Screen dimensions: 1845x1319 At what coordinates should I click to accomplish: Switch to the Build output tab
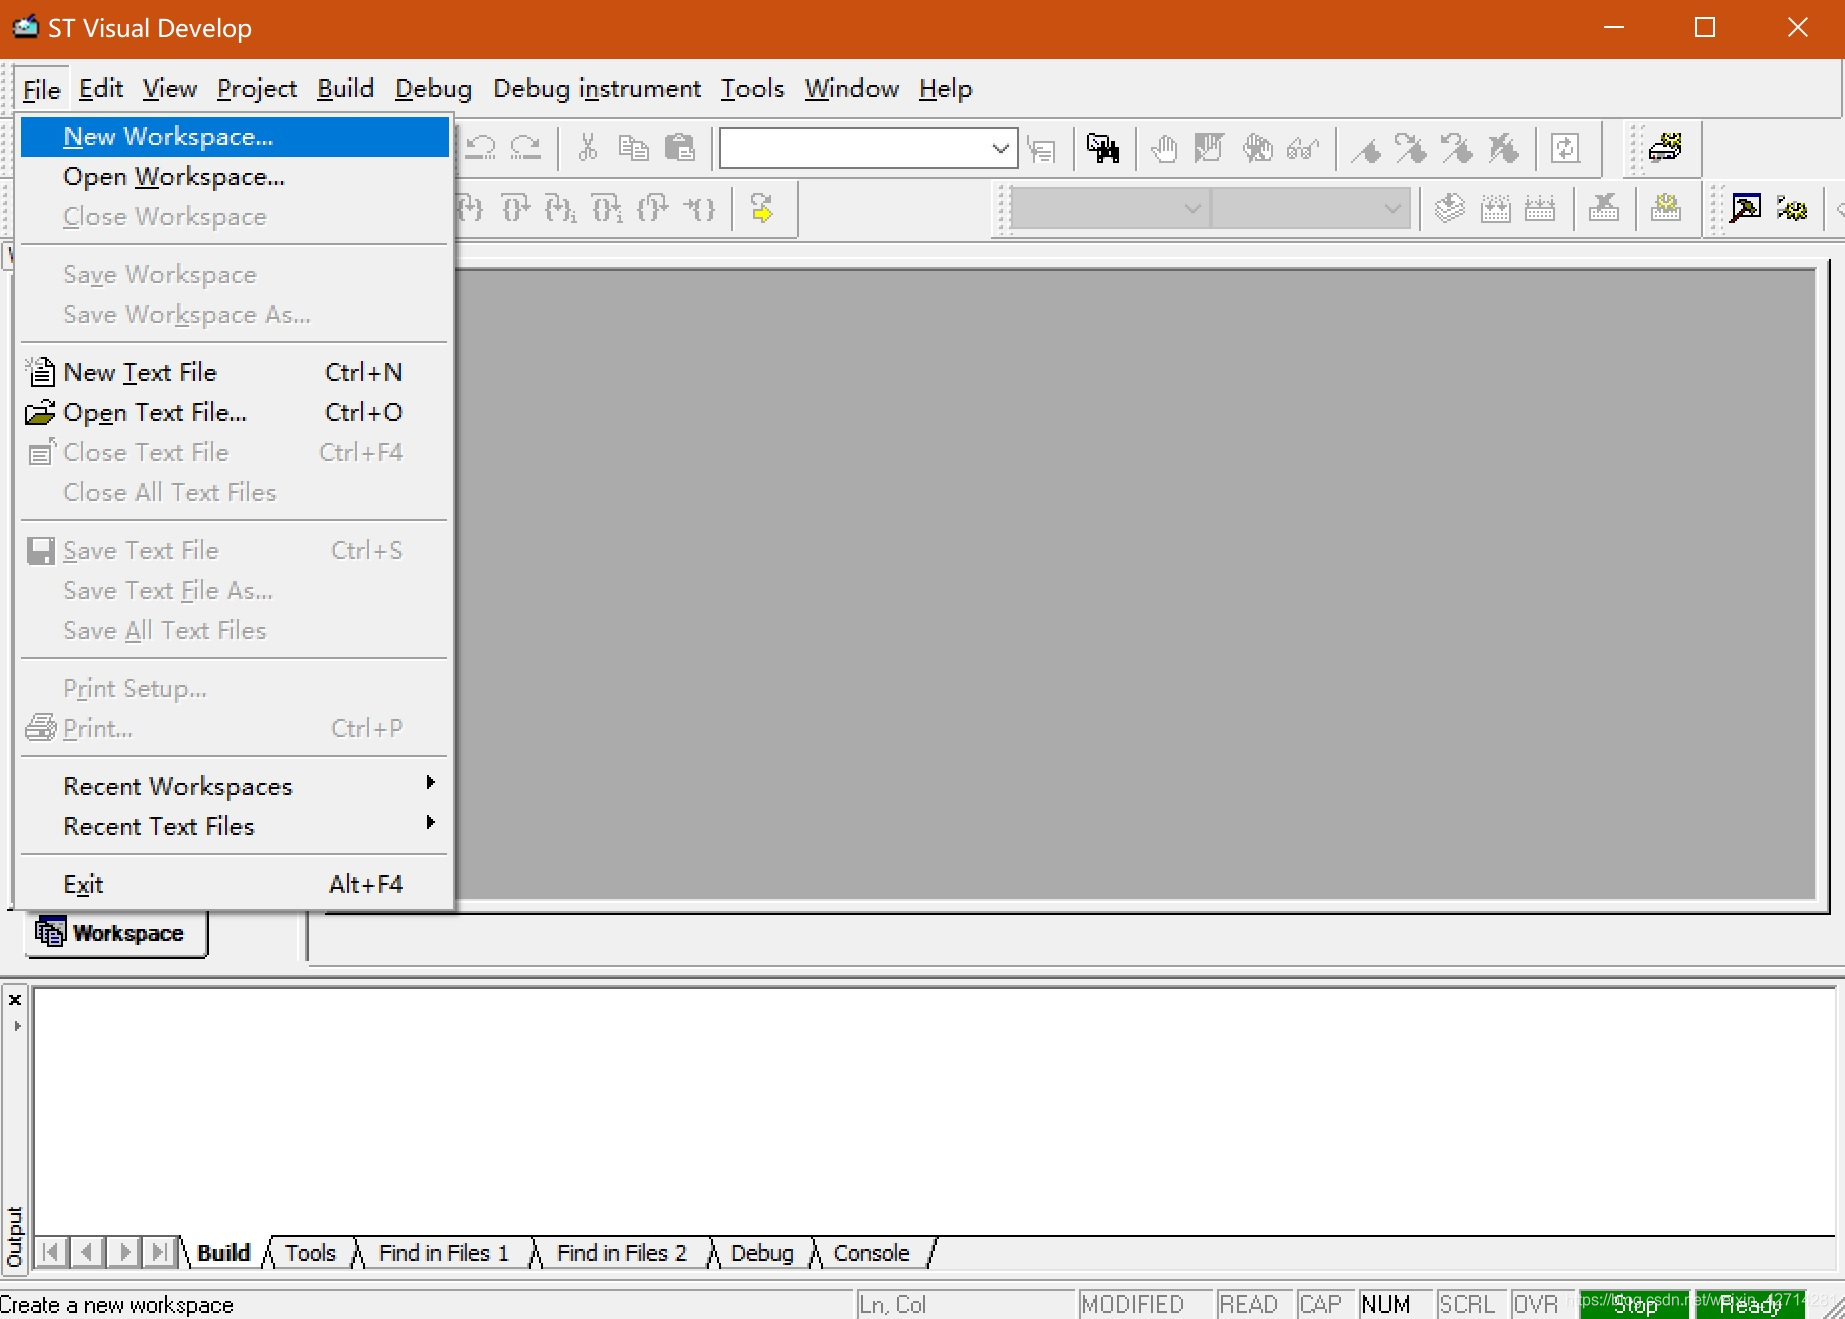pos(223,1253)
